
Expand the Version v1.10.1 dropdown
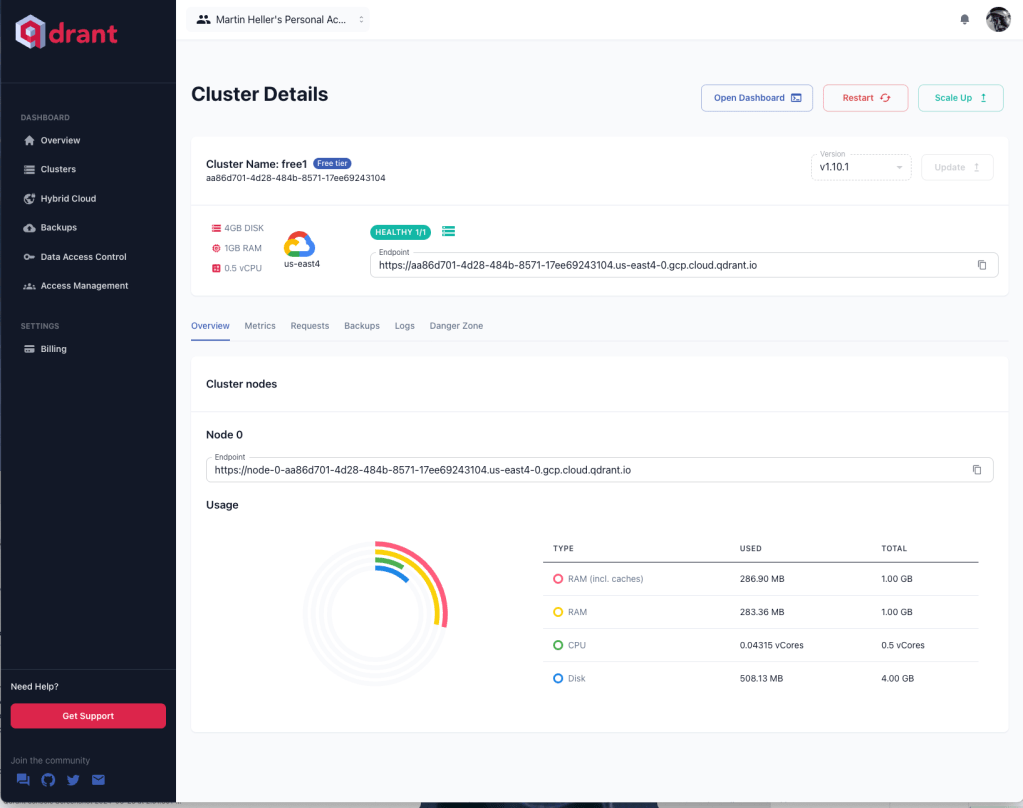pos(861,167)
